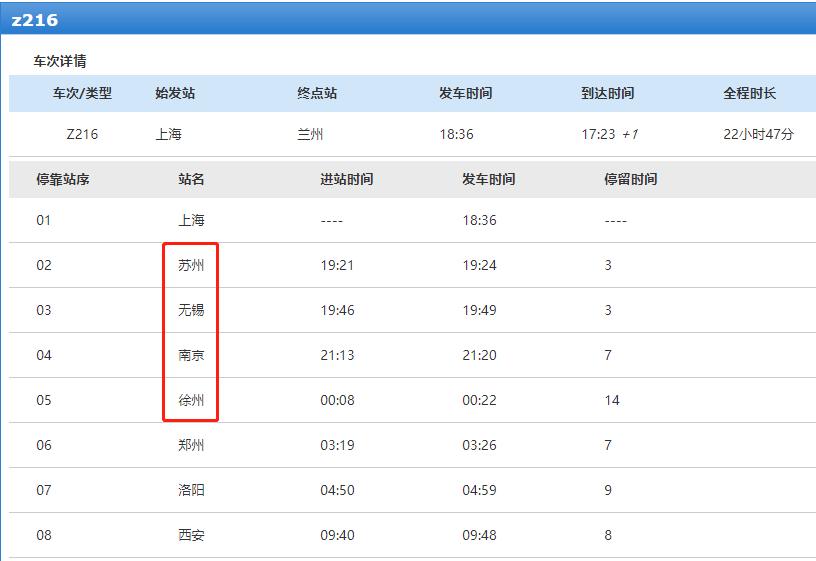Select station 南京
Screen dimensions: 816x561
[192, 355]
